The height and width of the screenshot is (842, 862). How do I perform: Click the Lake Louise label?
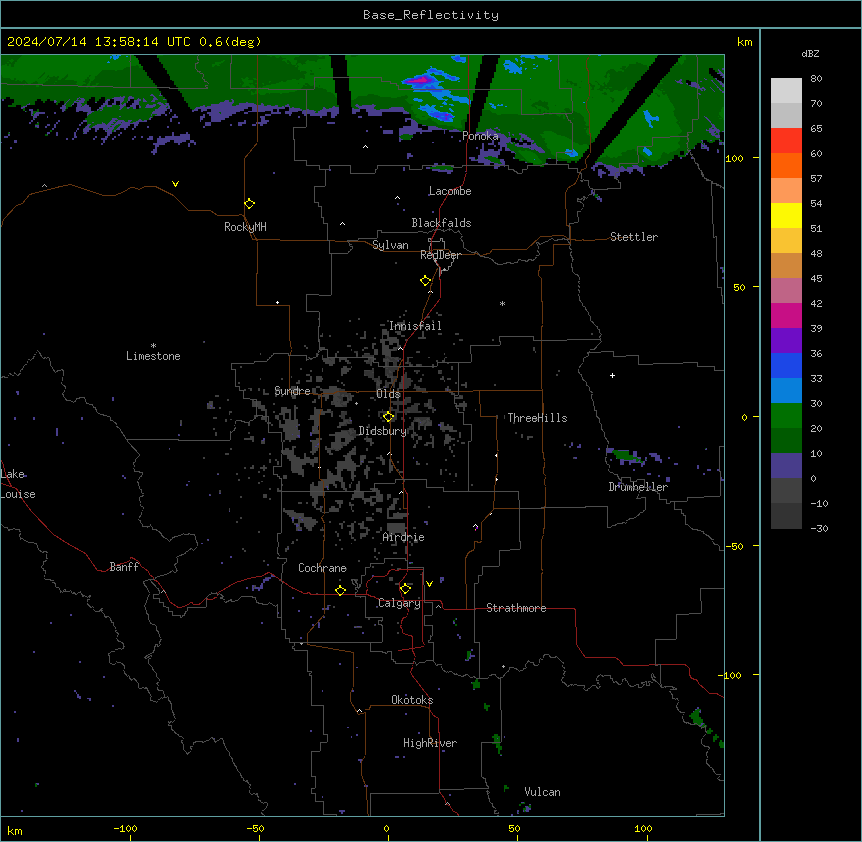tap(18, 484)
